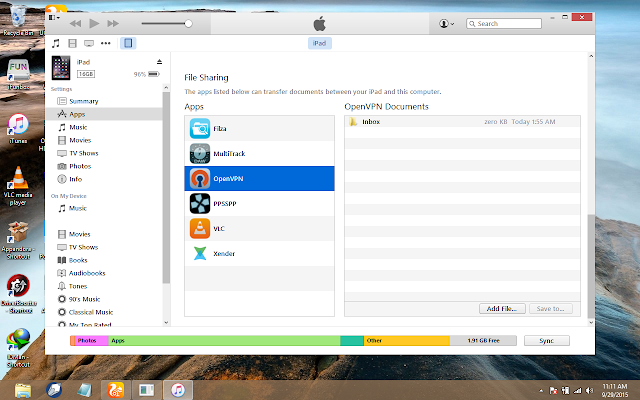Click the main pane vertical scrollbar thumb
This screenshot has height=400, width=640.
point(591,266)
